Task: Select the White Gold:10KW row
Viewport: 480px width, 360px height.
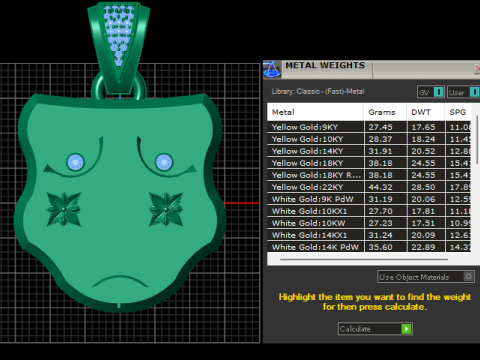Action: [369, 223]
